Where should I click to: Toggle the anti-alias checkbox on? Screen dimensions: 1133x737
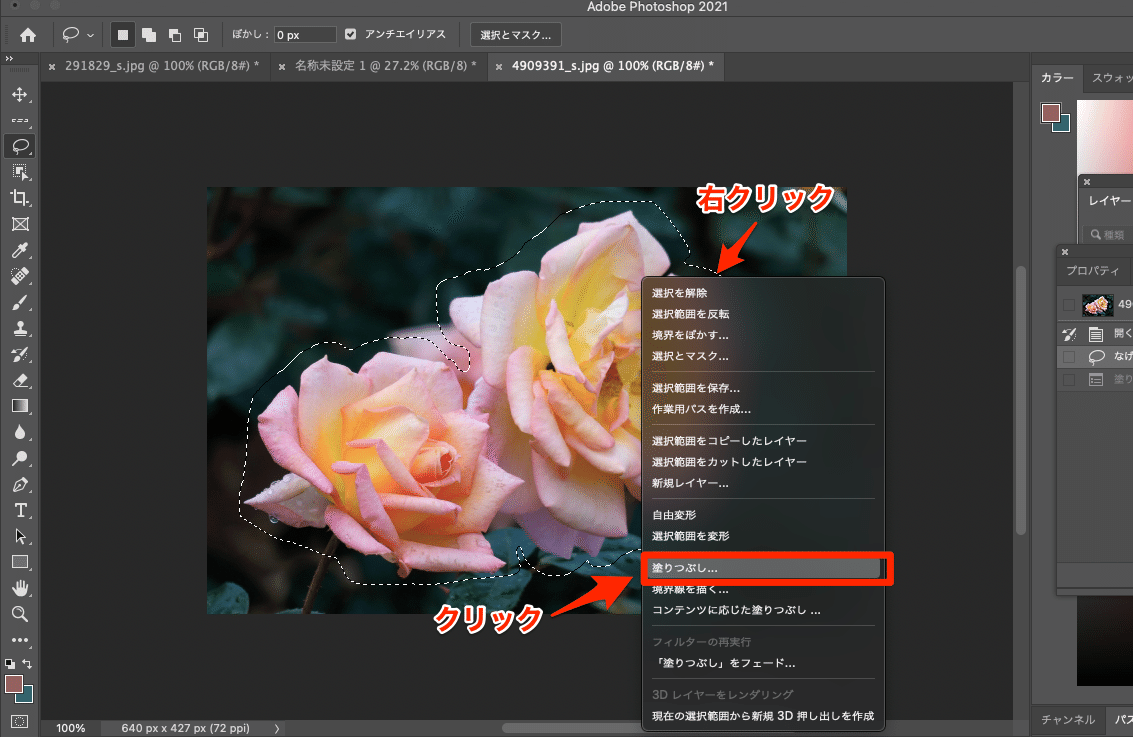pyautogui.click(x=350, y=33)
